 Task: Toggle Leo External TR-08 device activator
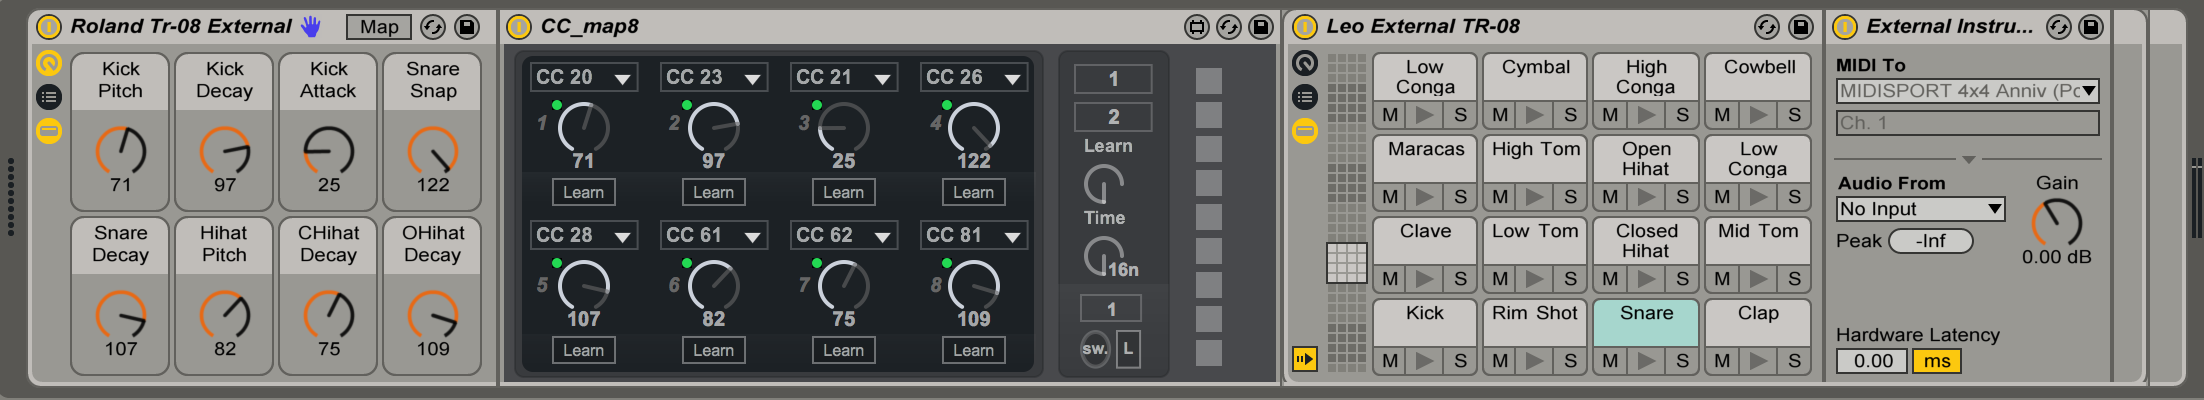[x=1305, y=27]
